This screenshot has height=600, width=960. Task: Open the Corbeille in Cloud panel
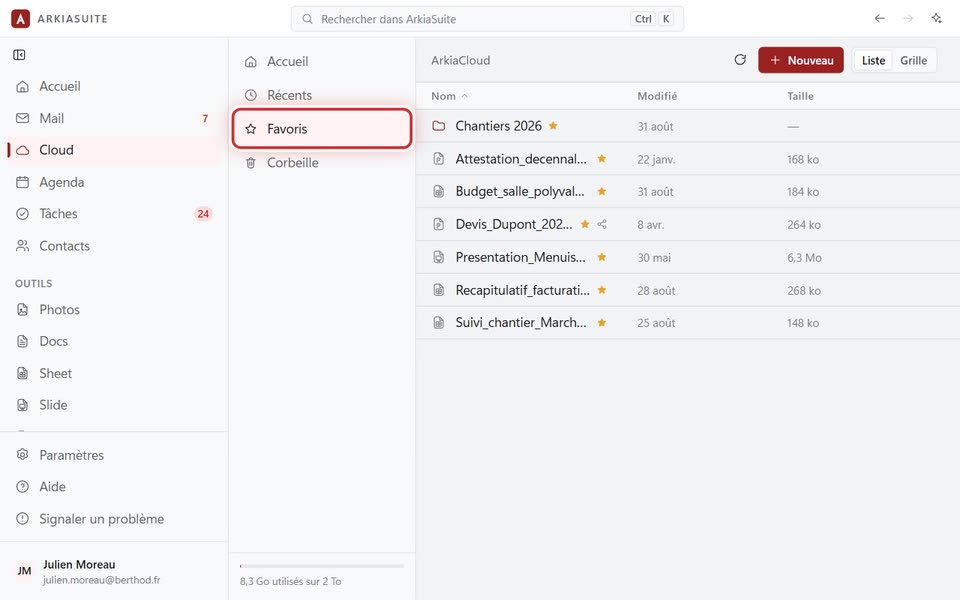tap(322, 163)
